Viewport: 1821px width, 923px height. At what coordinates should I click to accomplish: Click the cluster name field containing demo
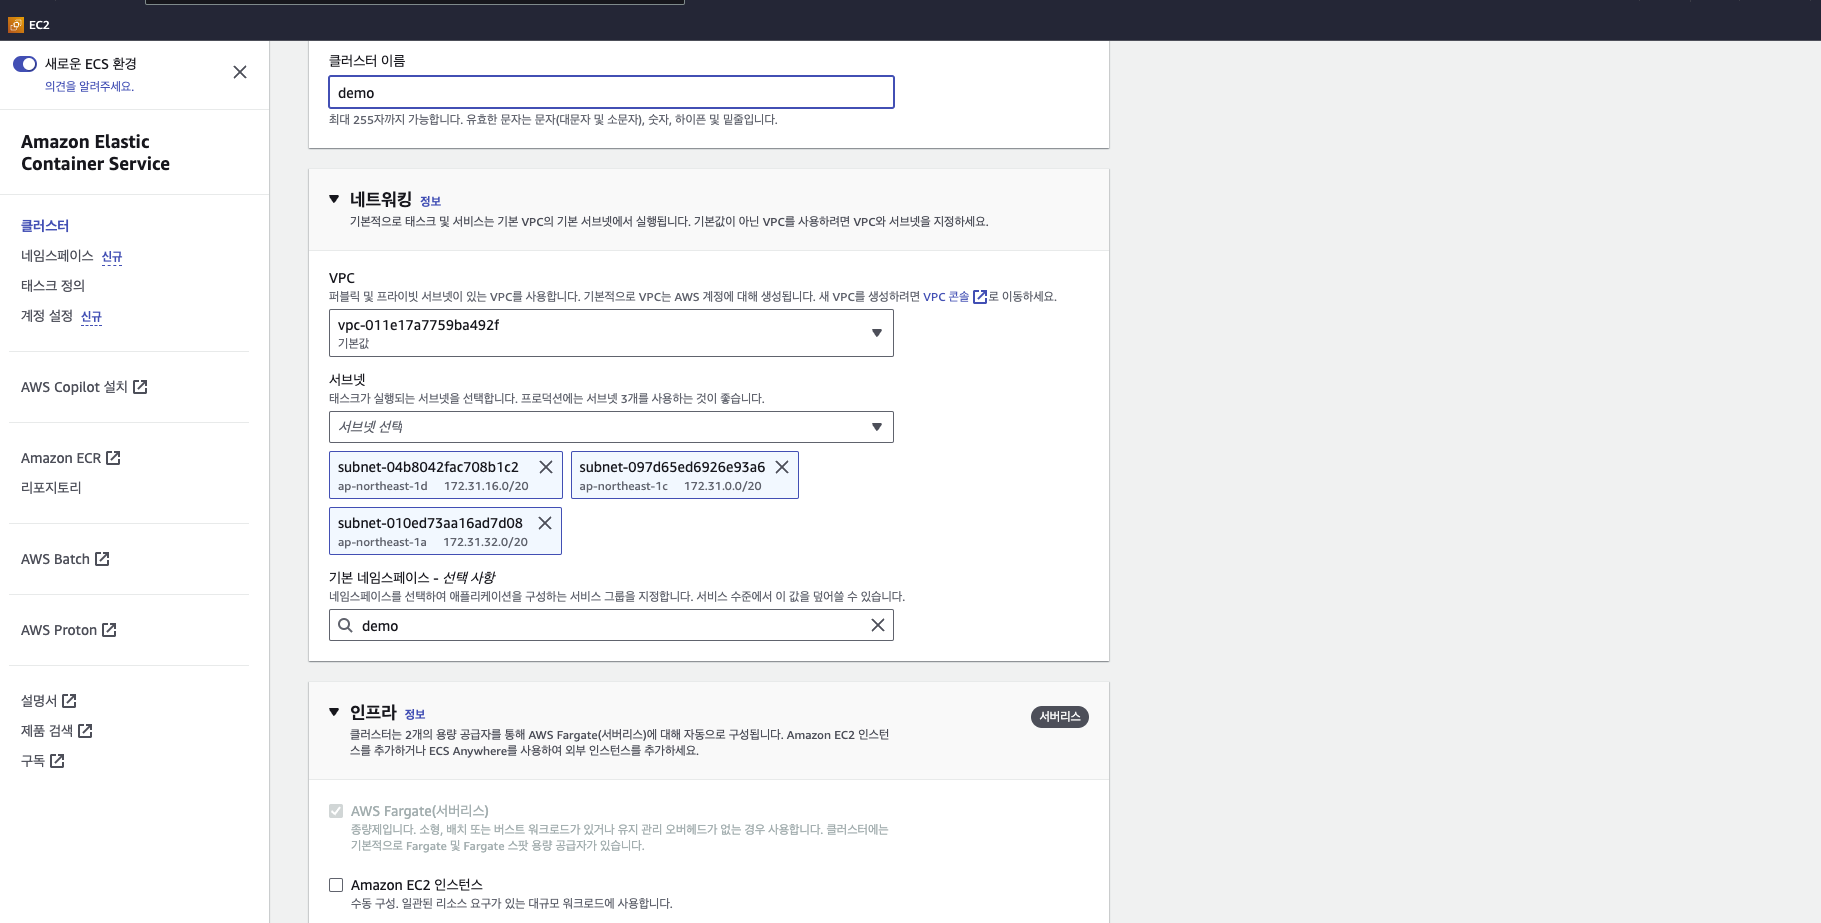(x=611, y=92)
